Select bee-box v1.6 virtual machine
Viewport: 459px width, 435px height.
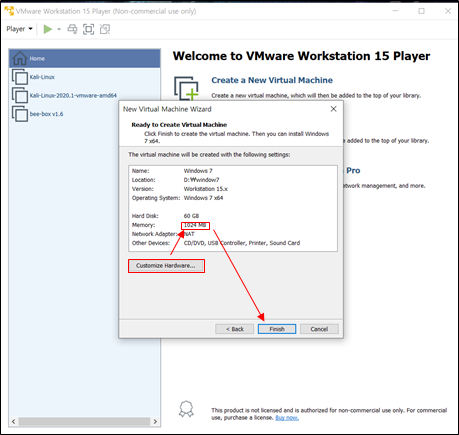85,114
